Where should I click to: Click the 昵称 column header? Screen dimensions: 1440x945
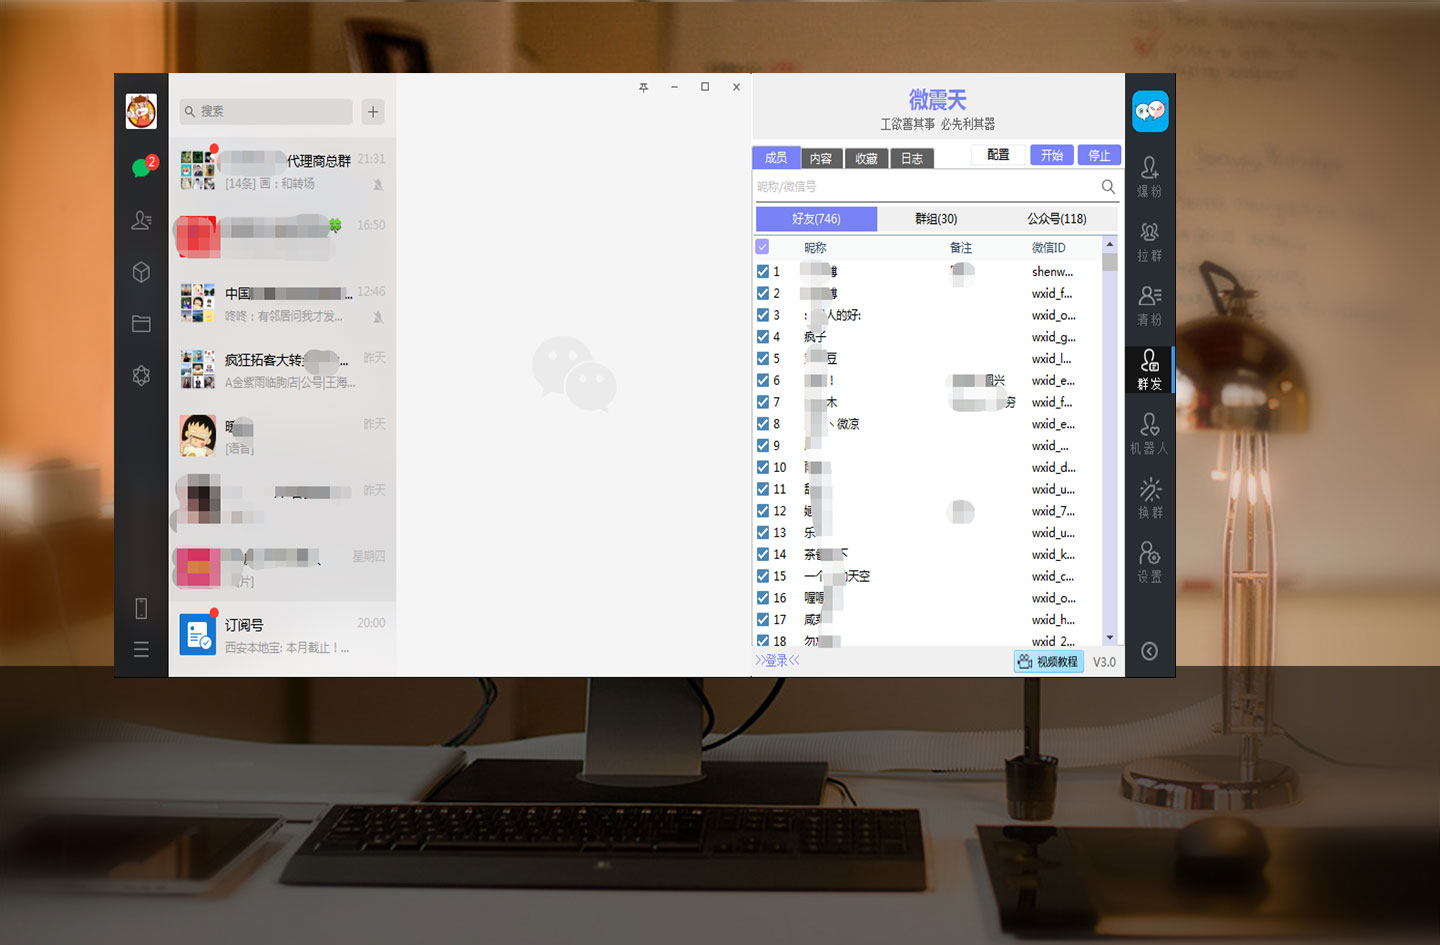pos(815,247)
